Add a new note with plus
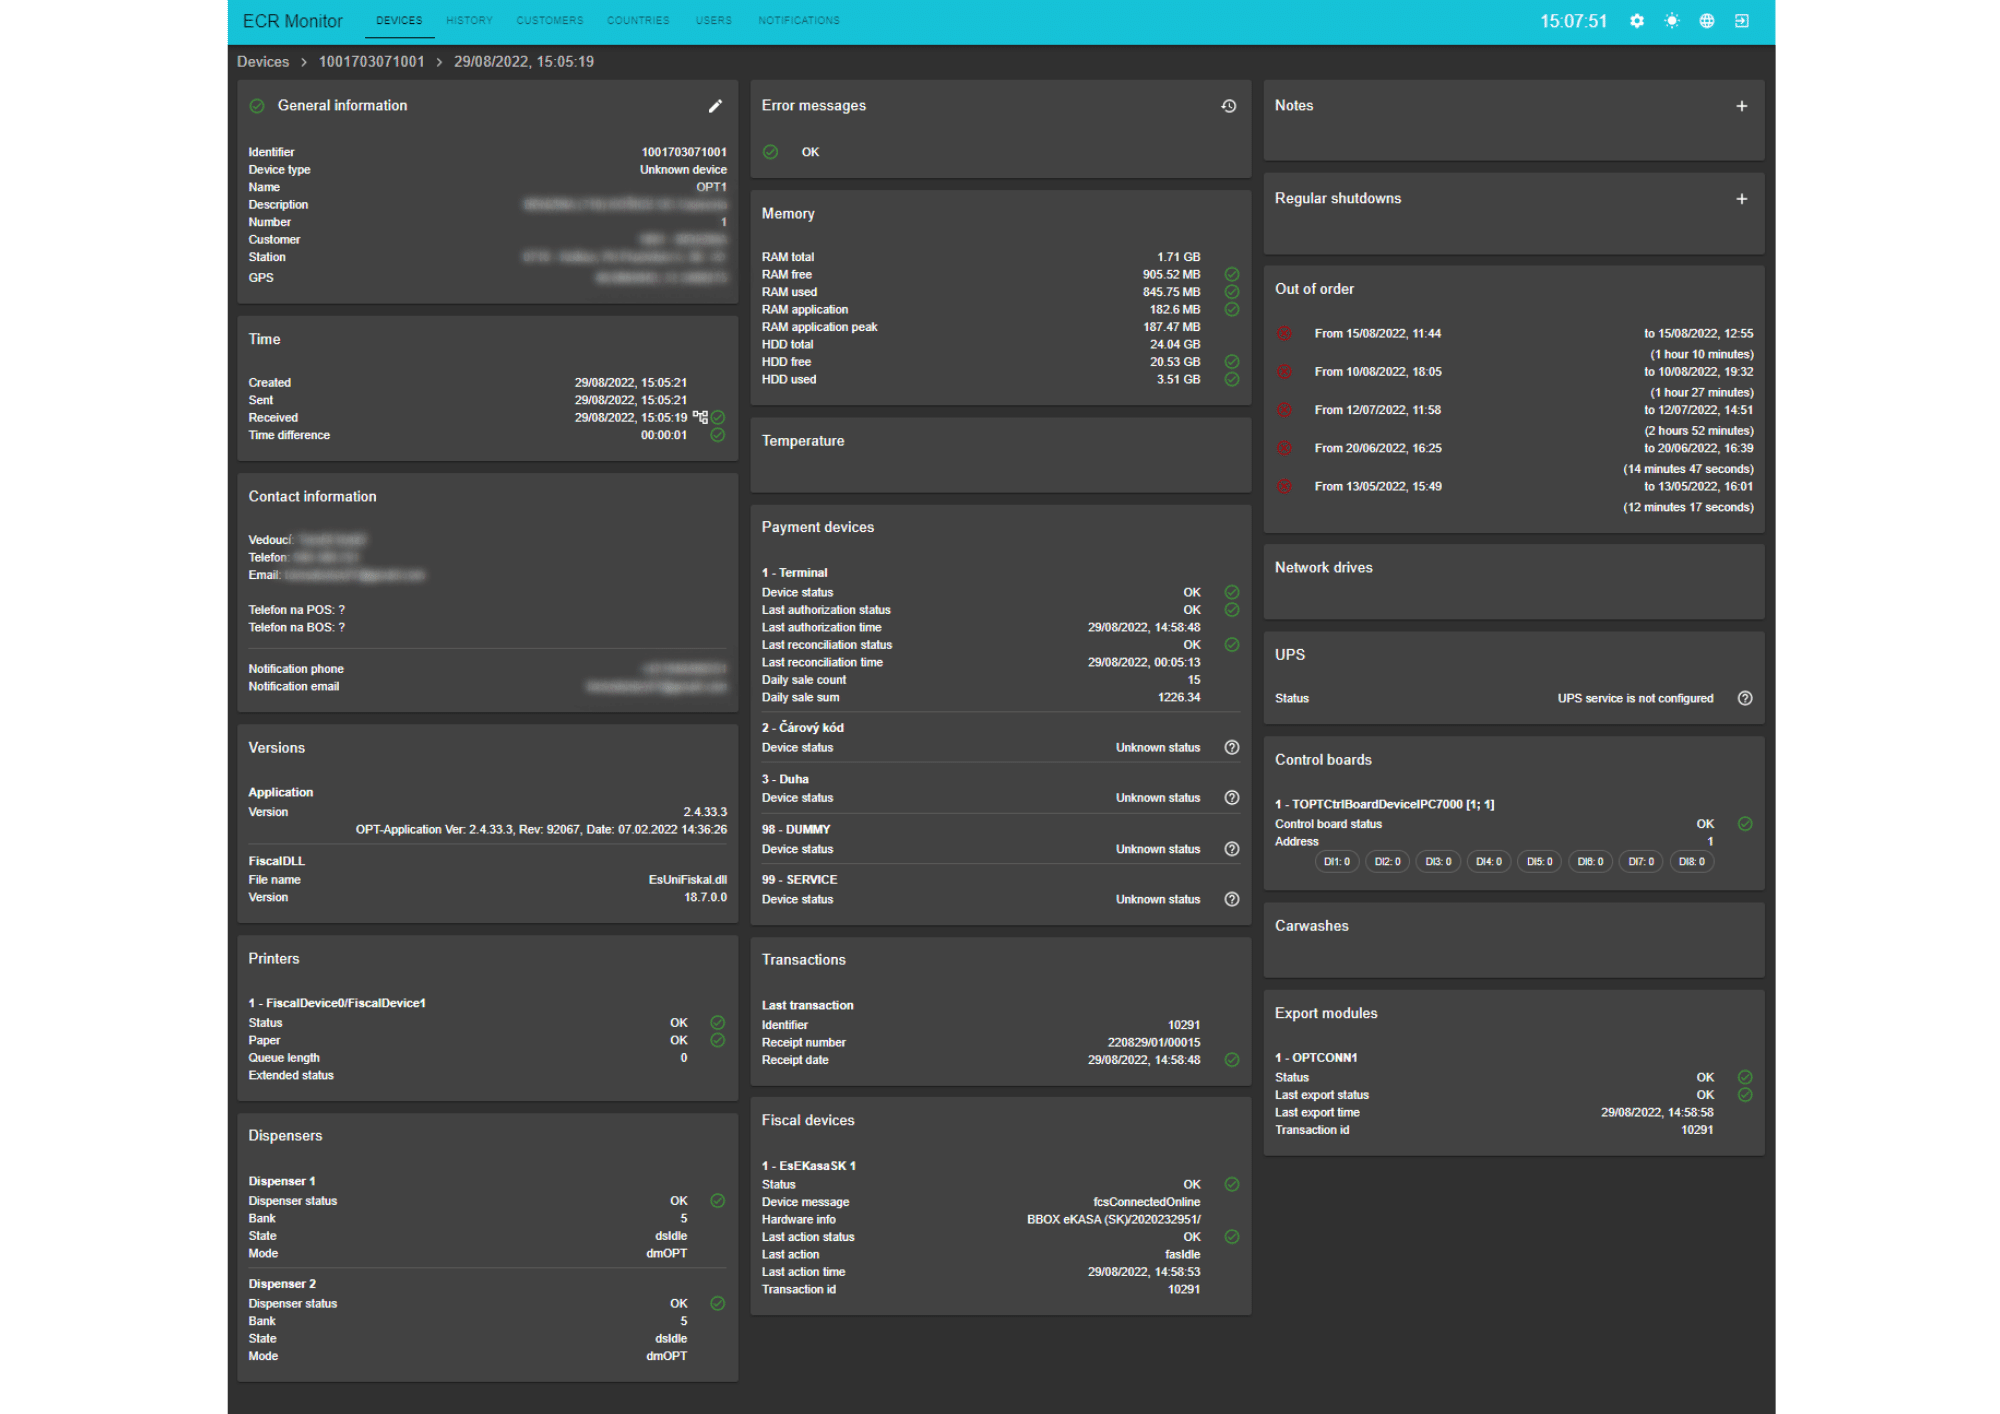Image resolution: width=2000 pixels, height=1414 pixels. tap(1742, 106)
